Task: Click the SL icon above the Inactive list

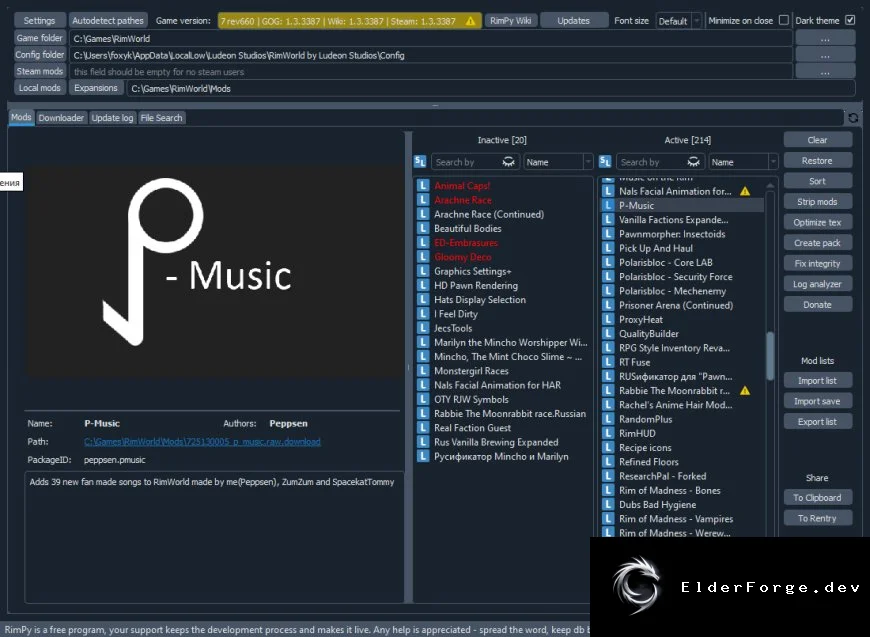Action: [420, 161]
